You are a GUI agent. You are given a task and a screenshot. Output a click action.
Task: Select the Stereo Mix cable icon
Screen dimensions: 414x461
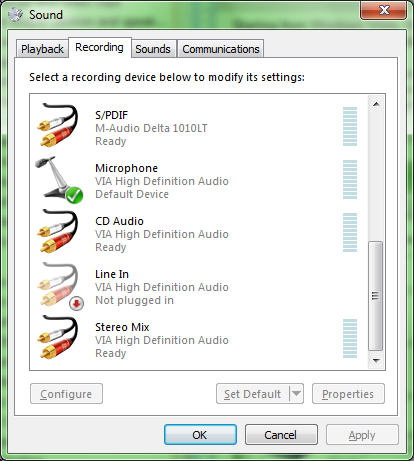[x=57, y=337]
